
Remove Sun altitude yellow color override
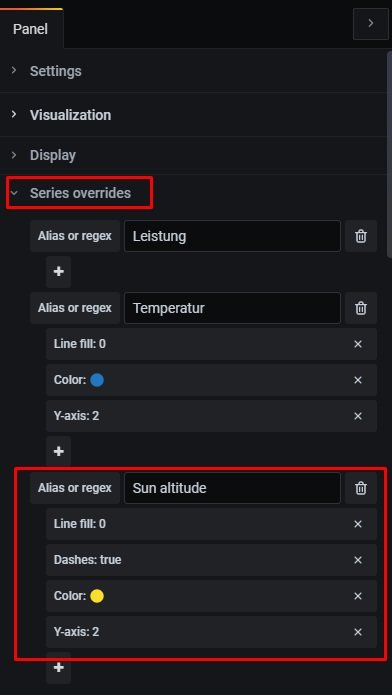coord(358,596)
